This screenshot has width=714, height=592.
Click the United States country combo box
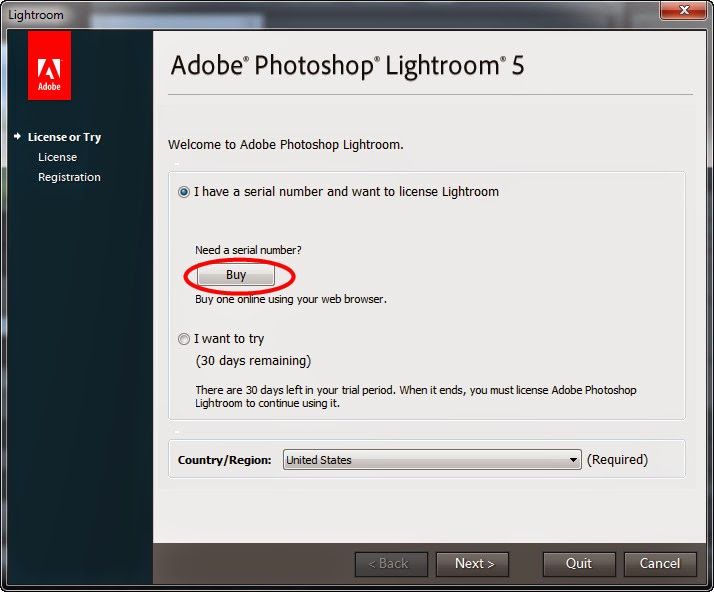(432, 460)
